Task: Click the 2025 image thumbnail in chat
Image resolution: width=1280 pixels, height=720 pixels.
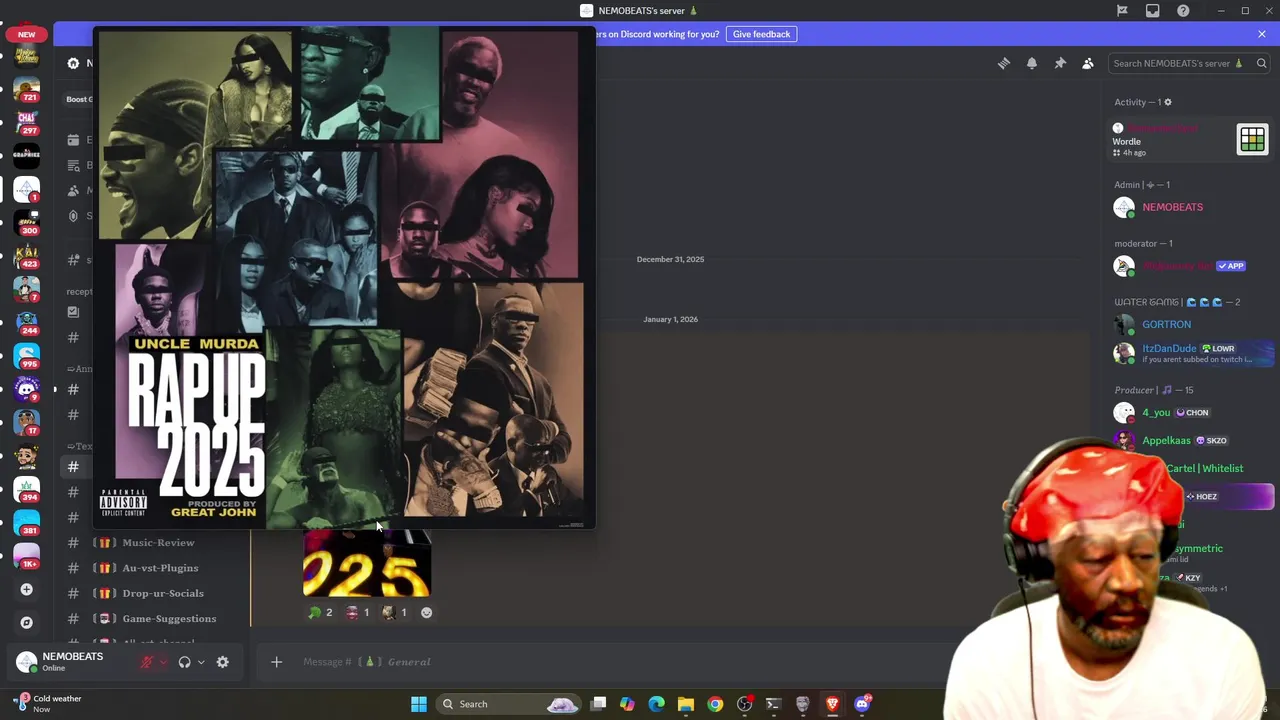Action: click(x=367, y=563)
